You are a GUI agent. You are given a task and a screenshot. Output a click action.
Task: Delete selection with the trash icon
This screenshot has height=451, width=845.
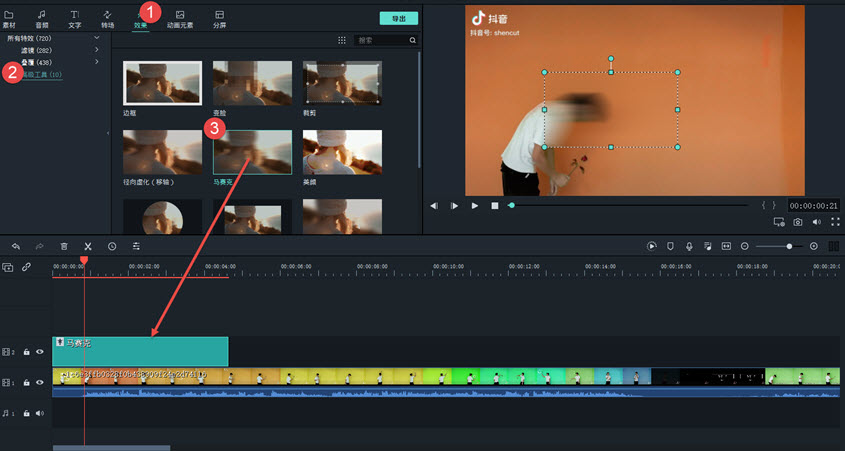pos(64,246)
